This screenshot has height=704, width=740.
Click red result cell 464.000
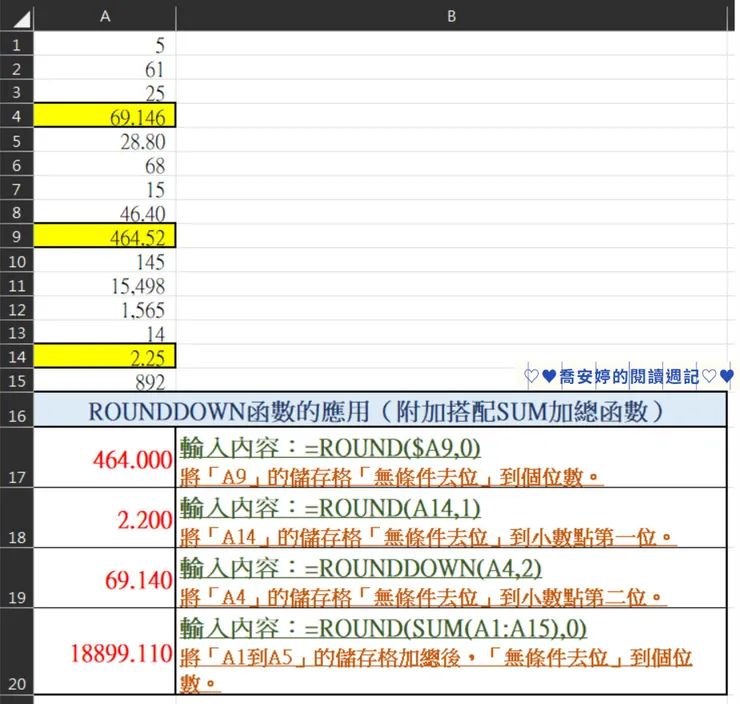pyautogui.click(x=105, y=457)
